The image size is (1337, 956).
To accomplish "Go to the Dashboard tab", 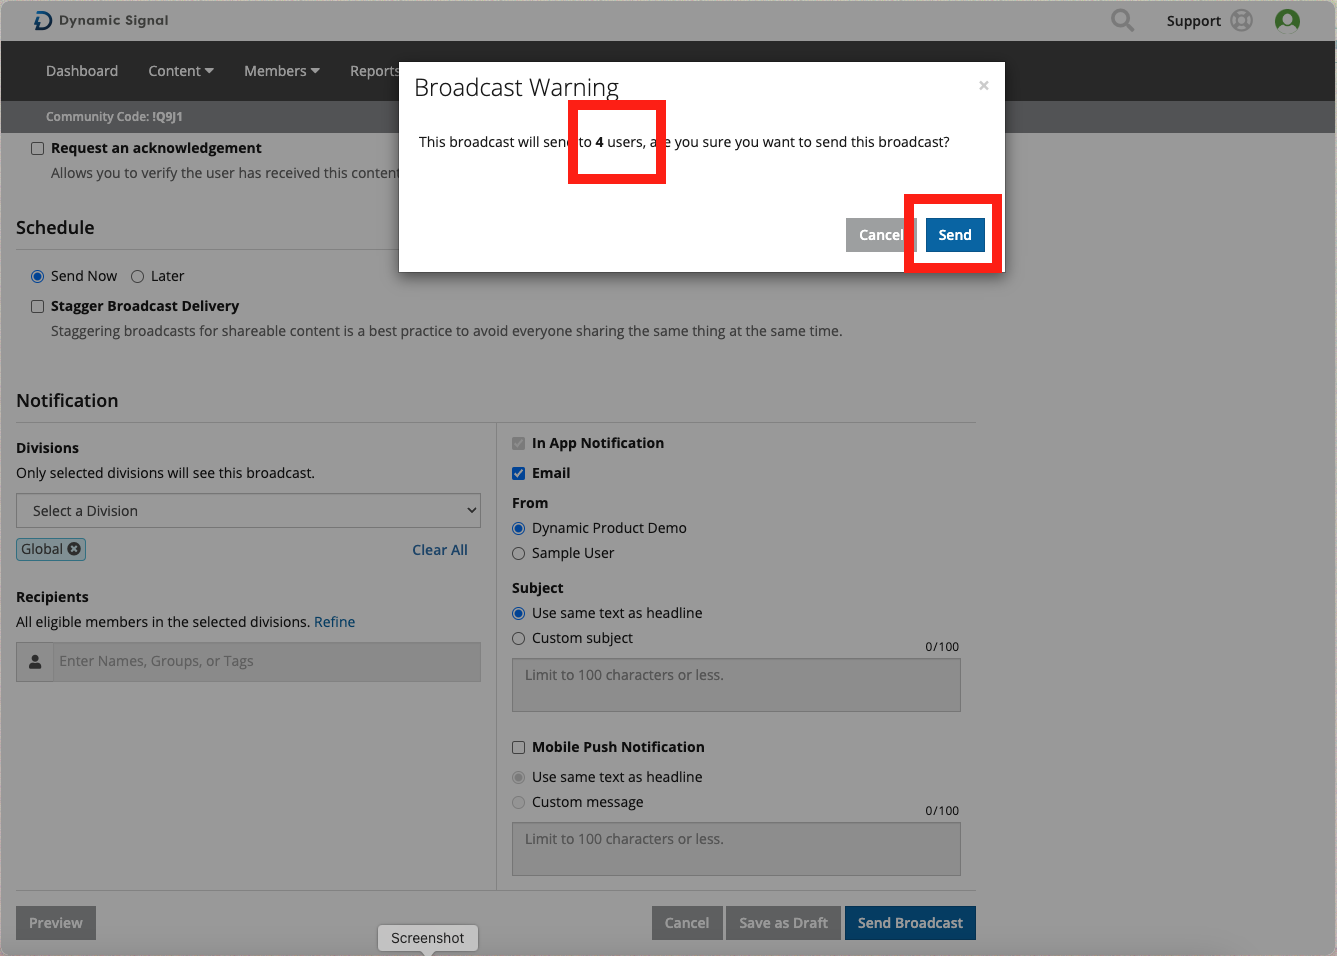I will (82, 71).
